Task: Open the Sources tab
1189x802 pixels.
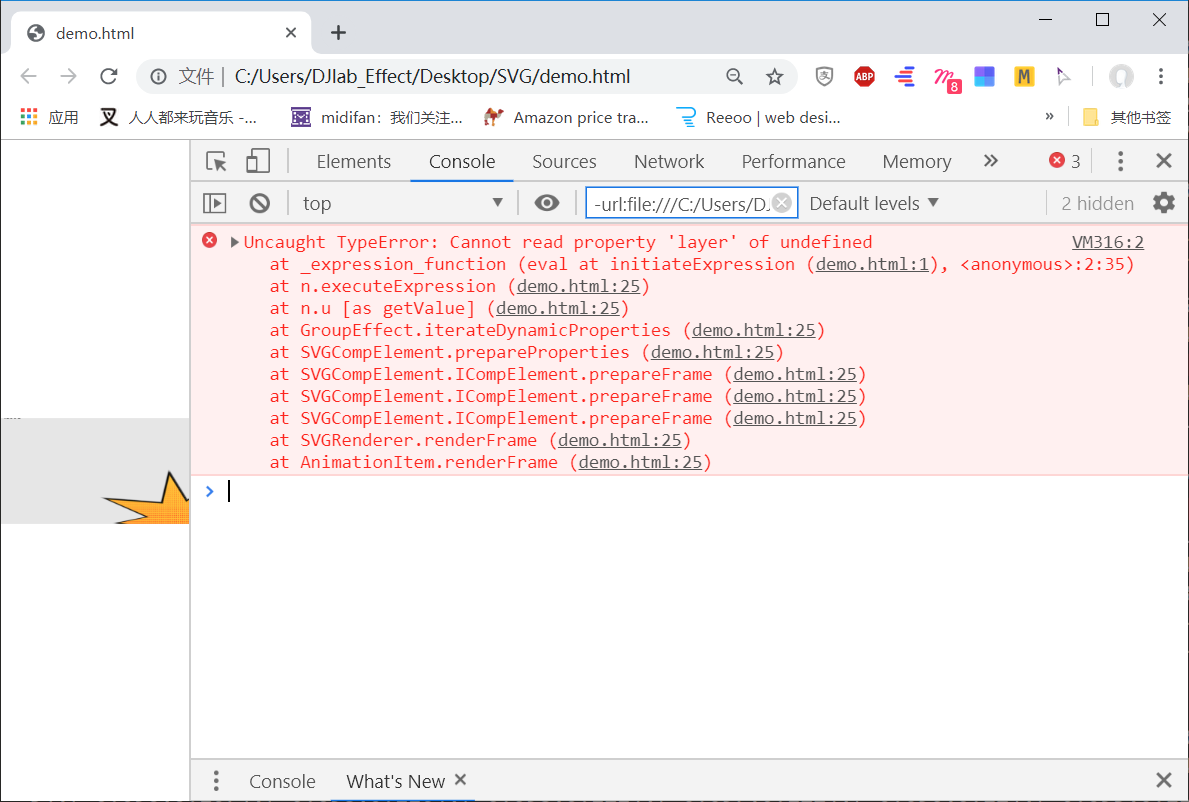Action: pyautogui.click(x=564, y=161)
